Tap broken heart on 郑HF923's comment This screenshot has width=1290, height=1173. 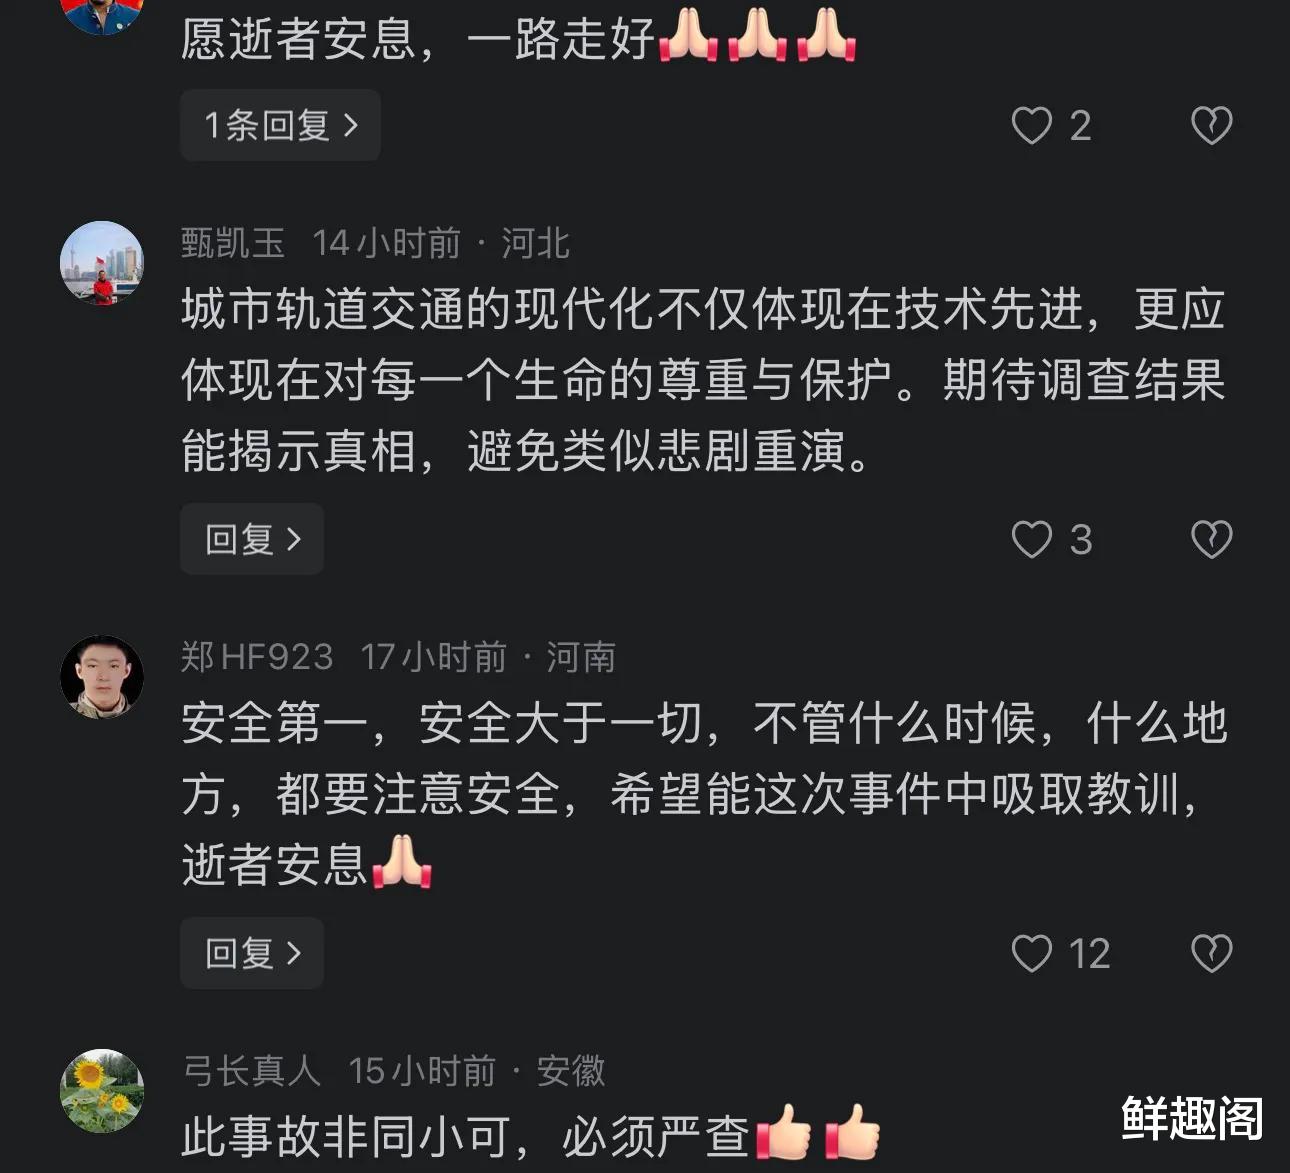point(1211,954)
